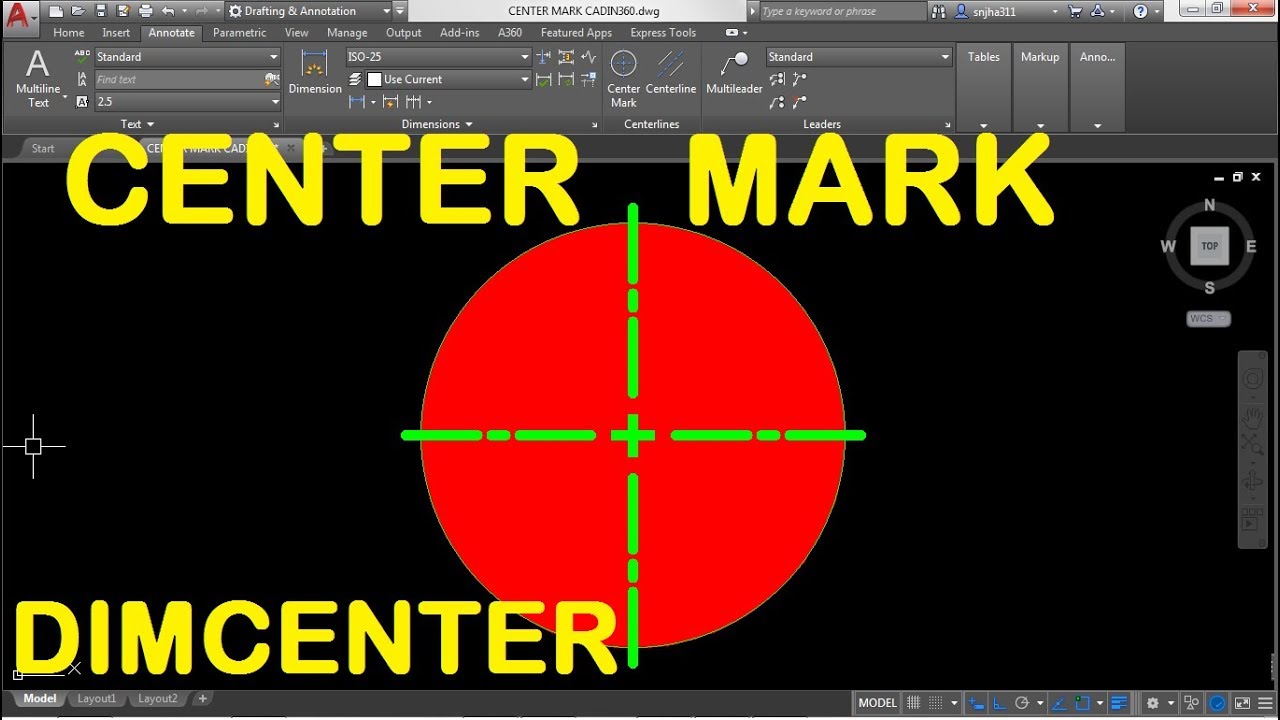Click the ViewCube TOP face
The height and width of the screenshot is (720, 1280).
click(1209, 246)
